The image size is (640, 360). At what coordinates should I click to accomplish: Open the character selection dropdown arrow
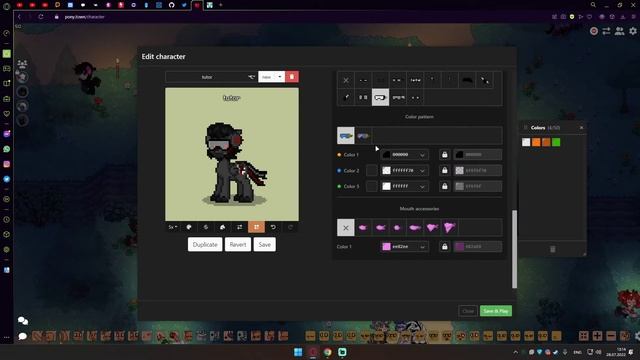[280, 77]
